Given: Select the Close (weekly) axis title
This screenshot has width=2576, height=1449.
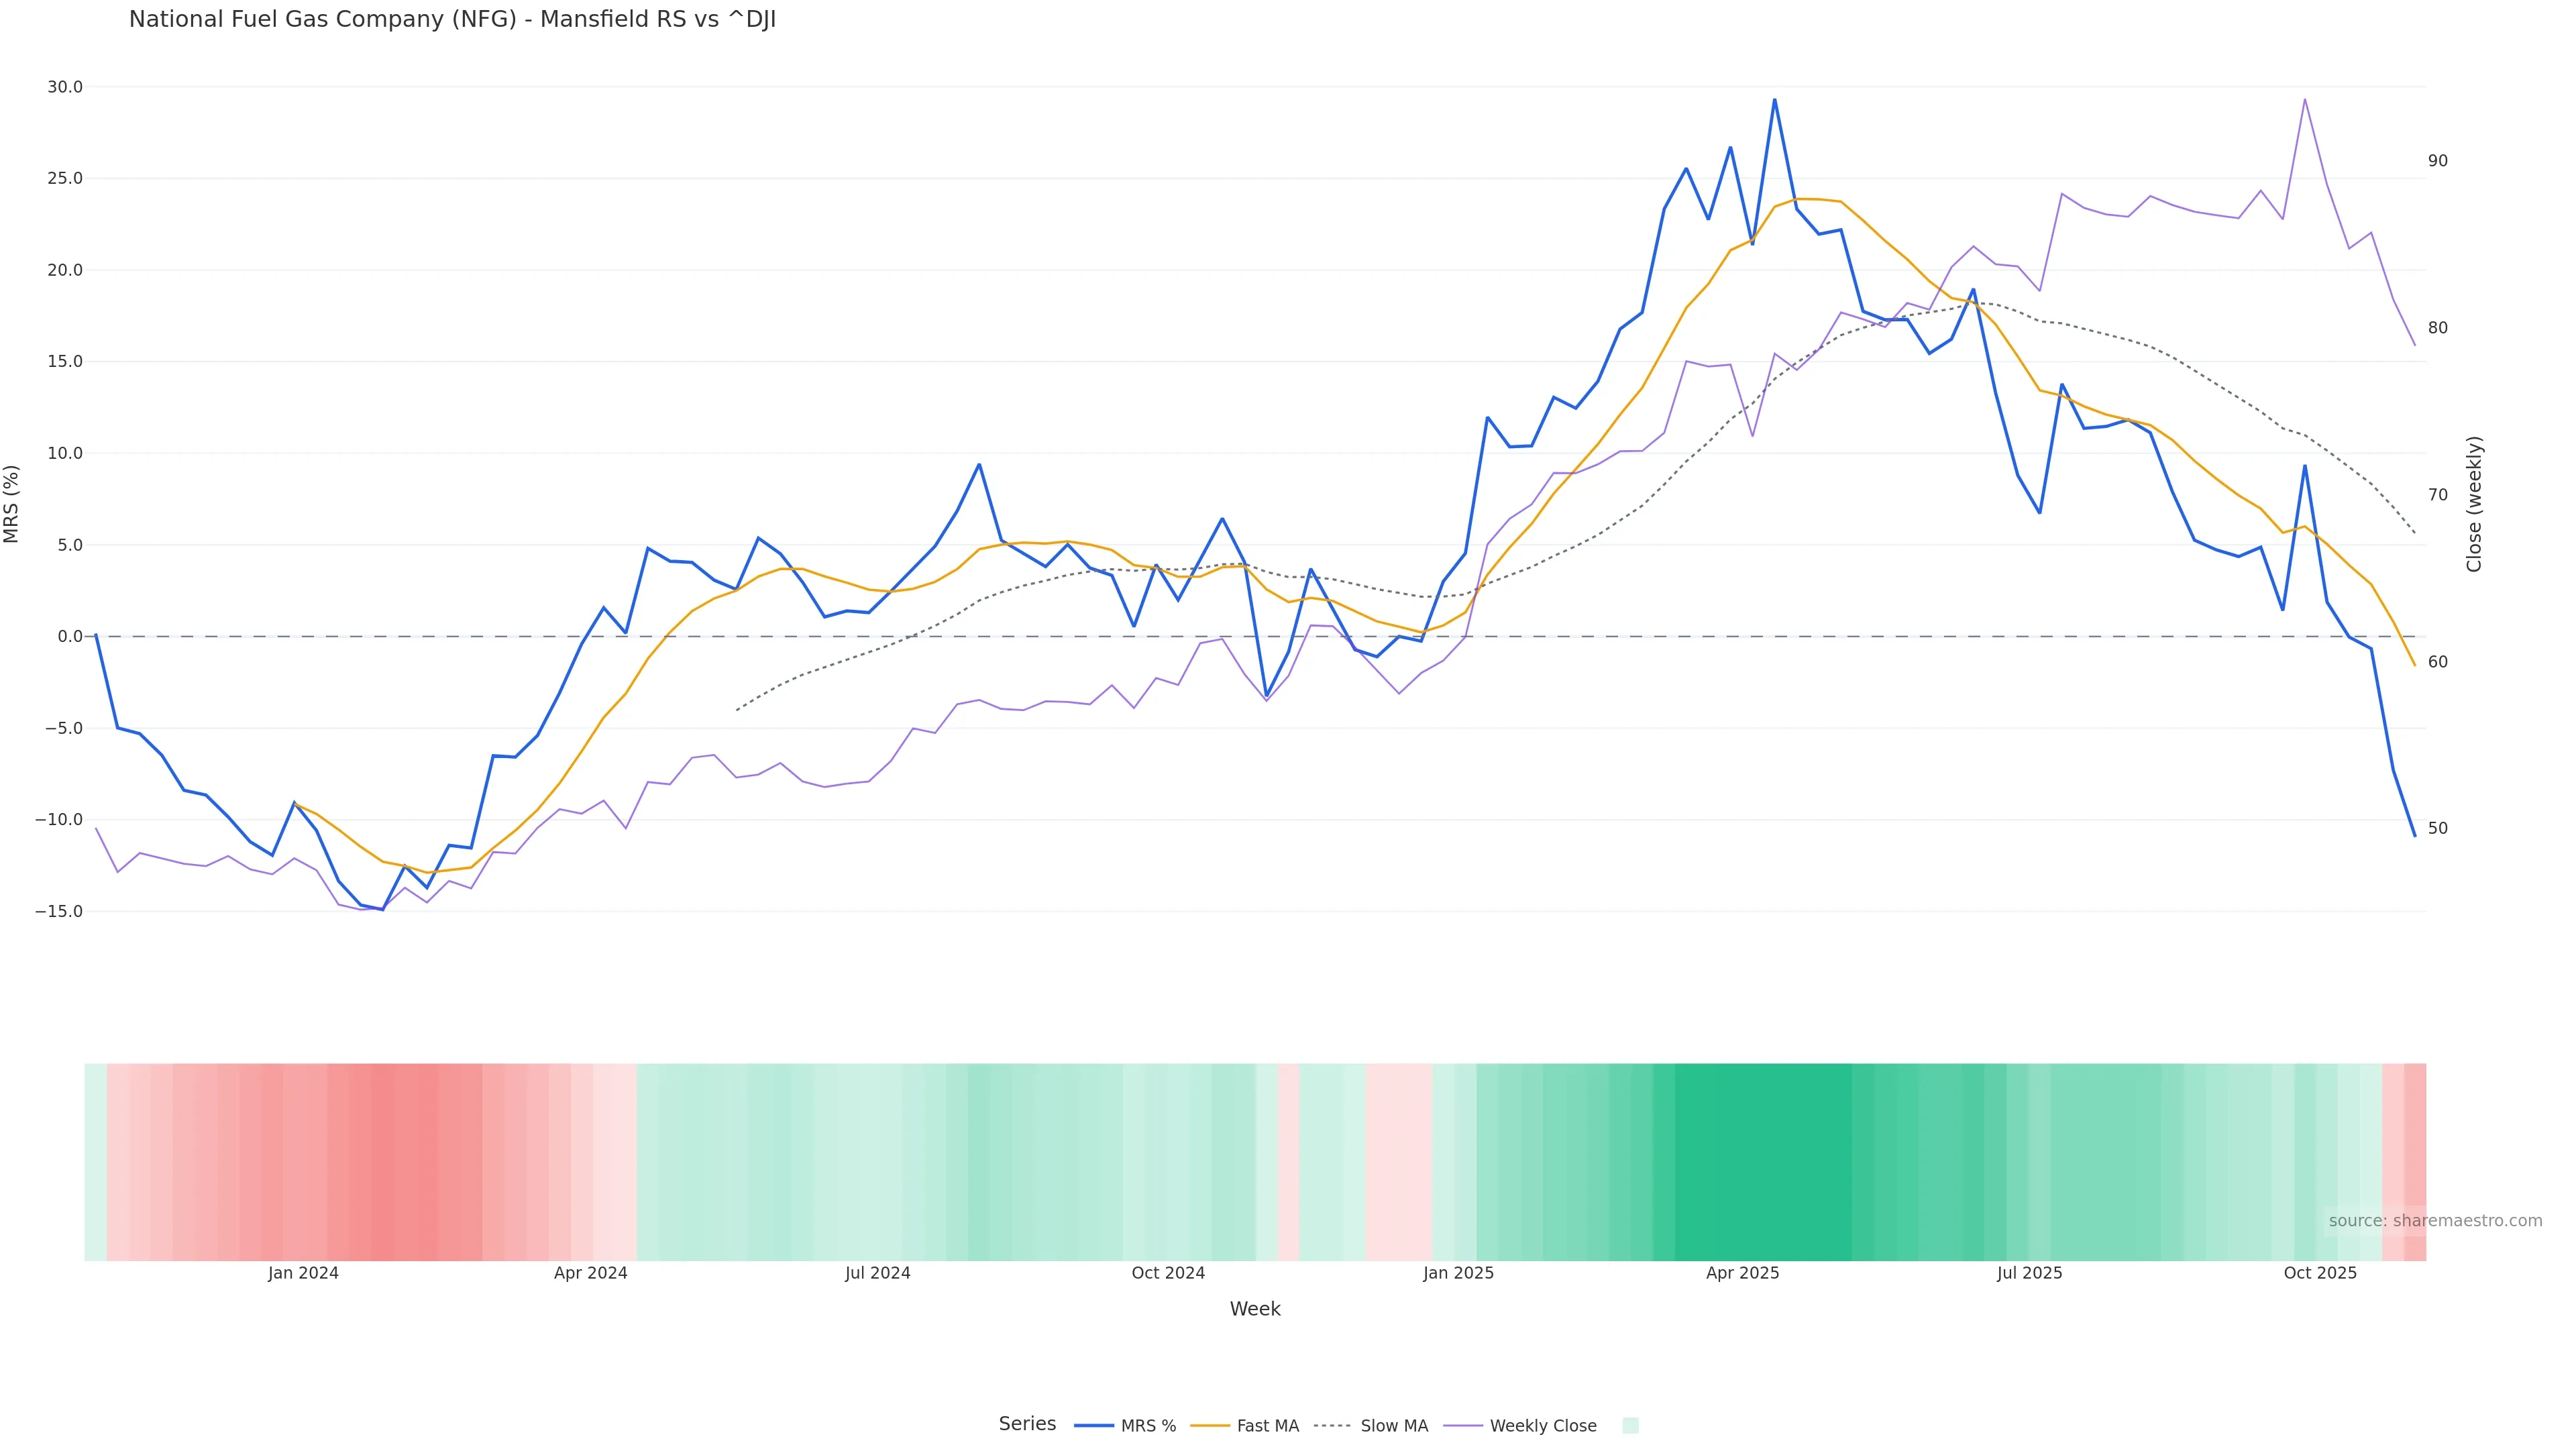Looking at the screenshot, I should pos(2474,503).
